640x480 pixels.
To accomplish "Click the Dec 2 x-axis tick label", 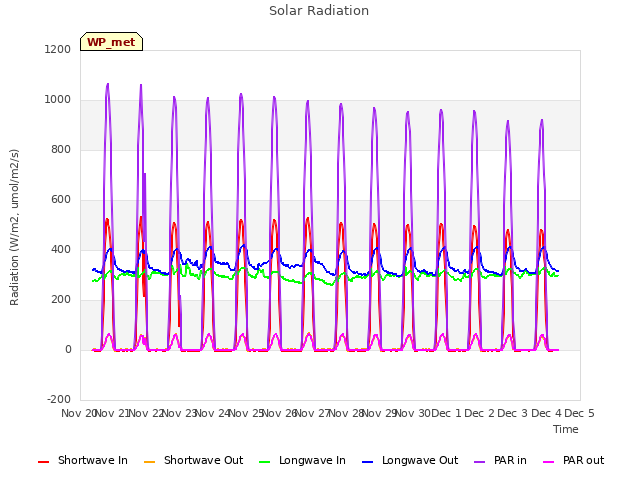I will pos(479,413).
